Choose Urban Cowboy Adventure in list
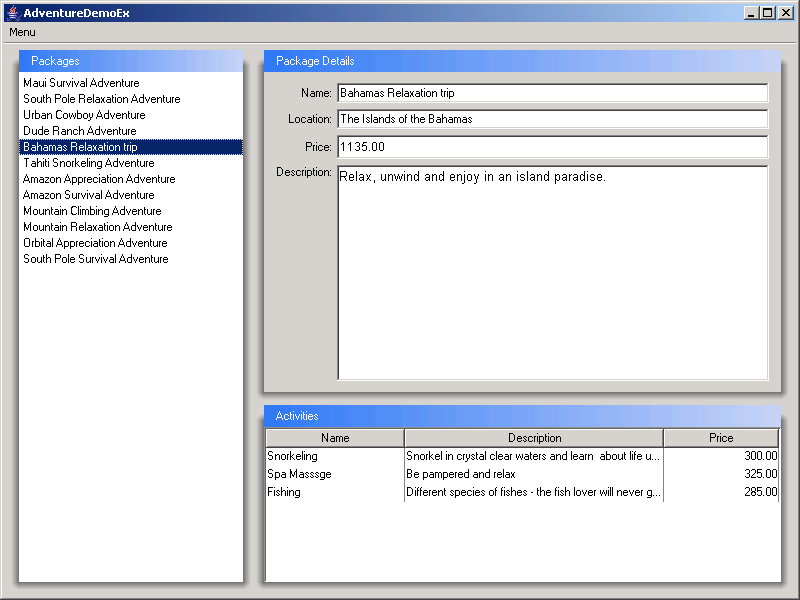The height and width of the screenshot is (600, 800). (131, 115)
